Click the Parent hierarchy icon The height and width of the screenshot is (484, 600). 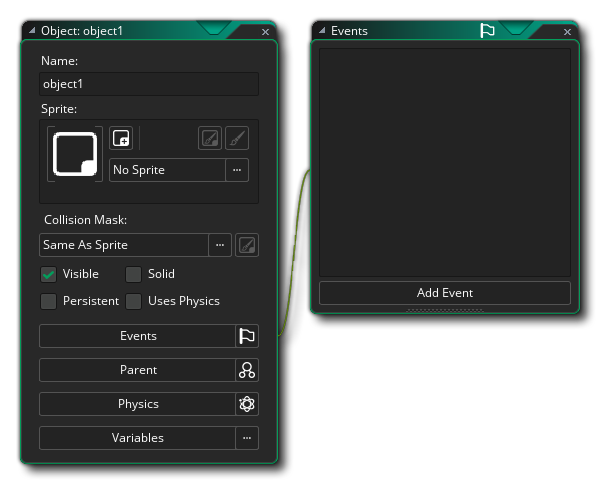click(247, 370)
